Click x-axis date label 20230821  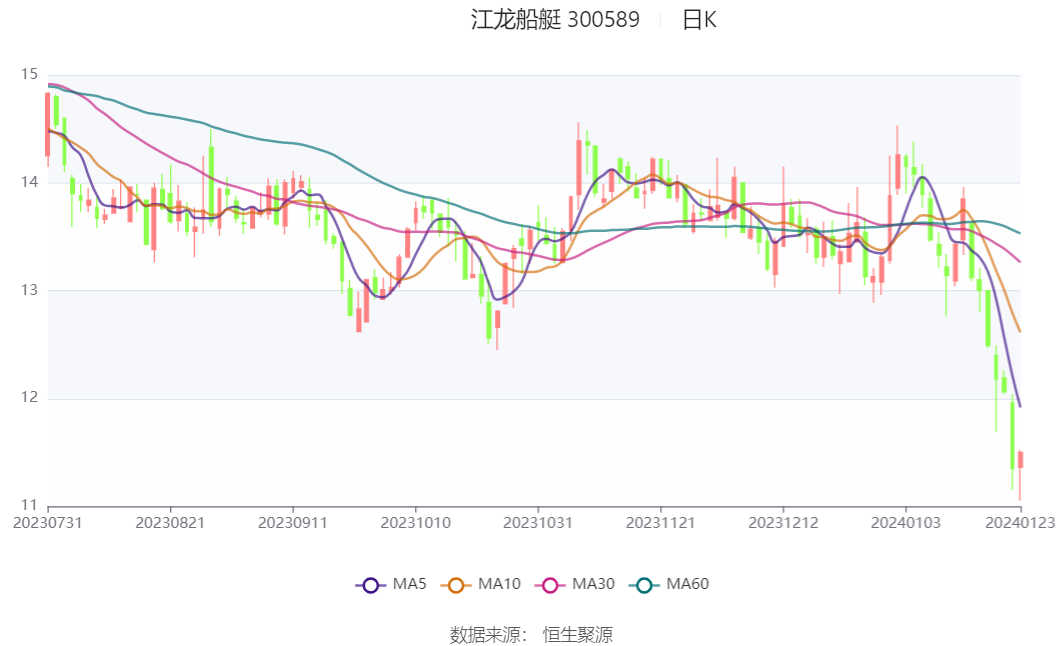pyautogui.click(x=170, y=523)
